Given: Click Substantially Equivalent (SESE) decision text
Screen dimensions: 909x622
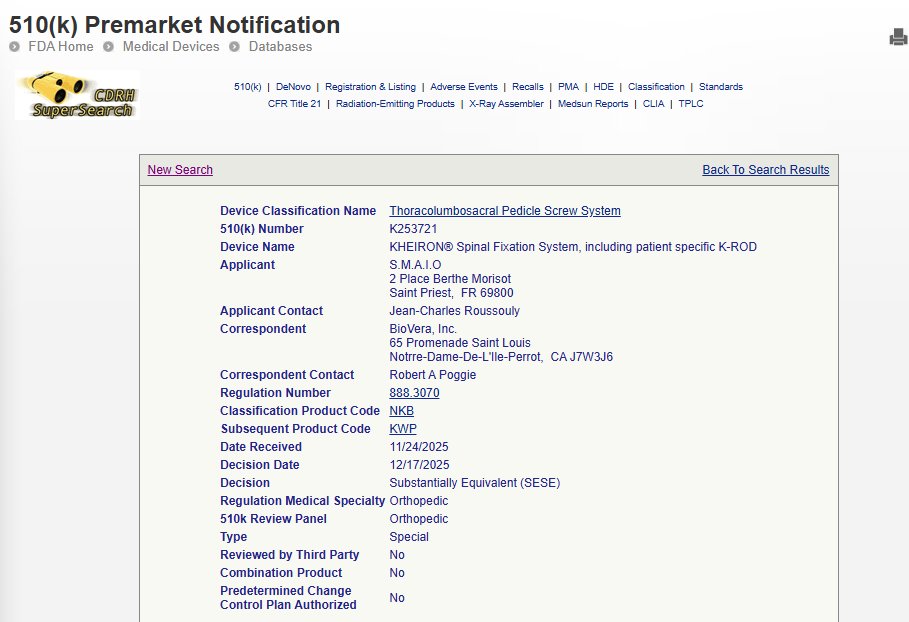Looking at the screenshot, I should [x=475, y=483].
